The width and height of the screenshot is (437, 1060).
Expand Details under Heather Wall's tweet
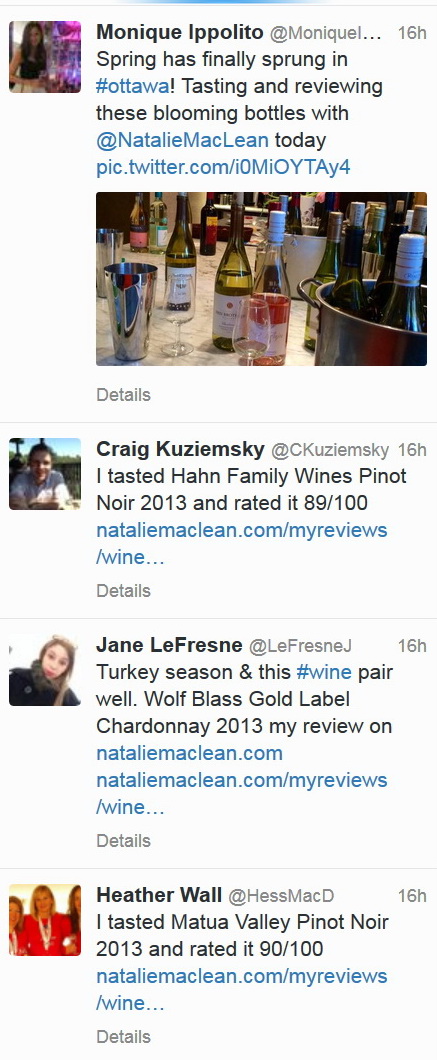123,1037
